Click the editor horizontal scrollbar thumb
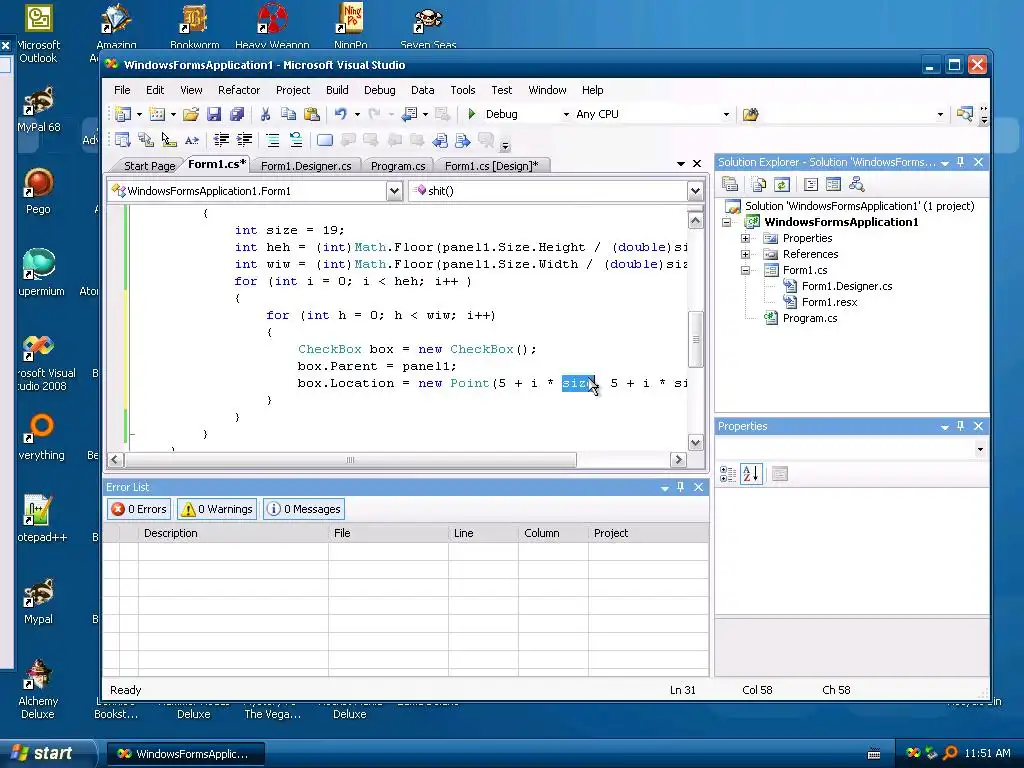Image resolution: width=1024 pixels, height=768 pixels. click(x=351, y=460)
